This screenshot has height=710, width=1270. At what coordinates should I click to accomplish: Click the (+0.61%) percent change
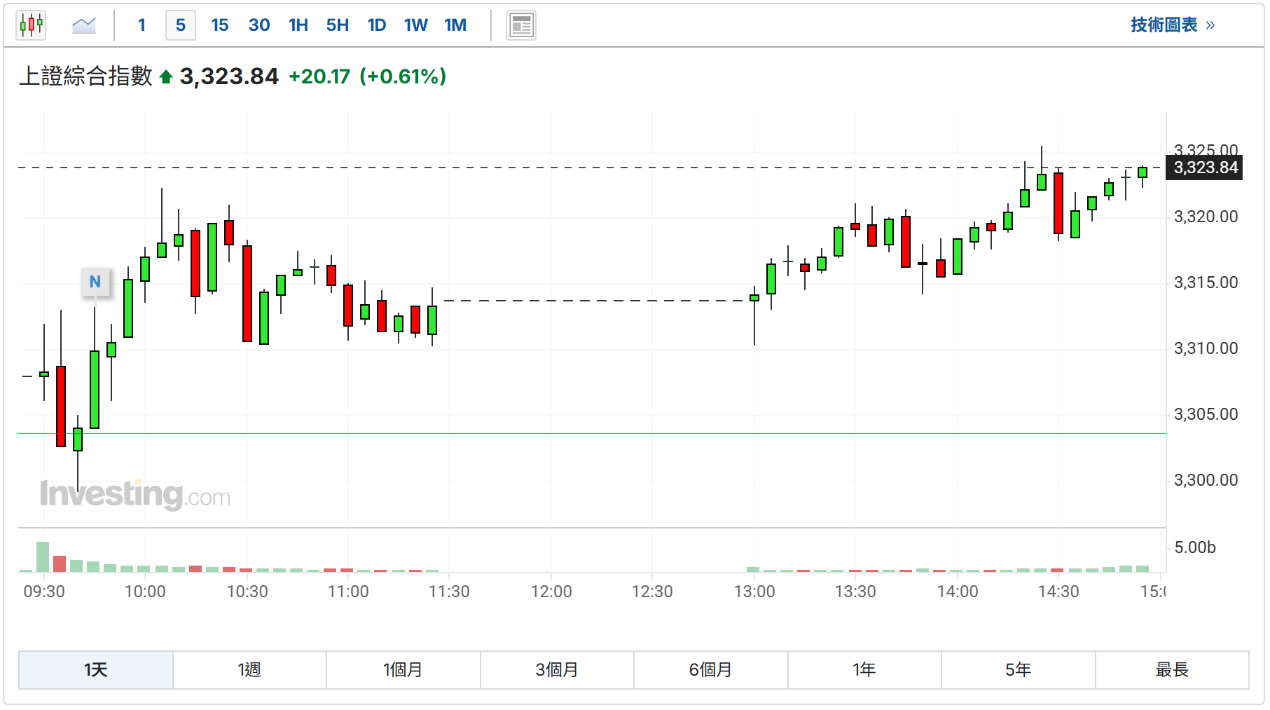coord(403,76)
